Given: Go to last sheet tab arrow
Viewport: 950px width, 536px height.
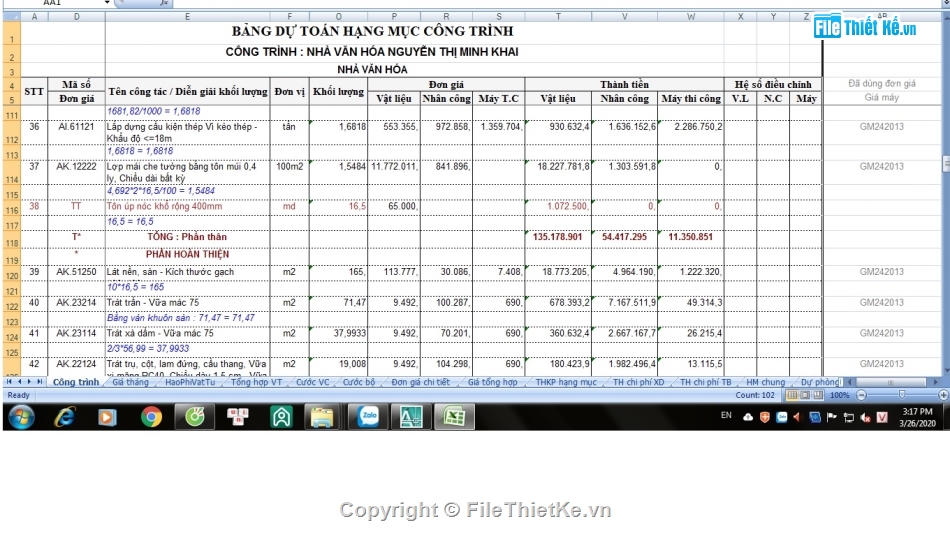Looking at the screenshot, I should pos(40,382).
